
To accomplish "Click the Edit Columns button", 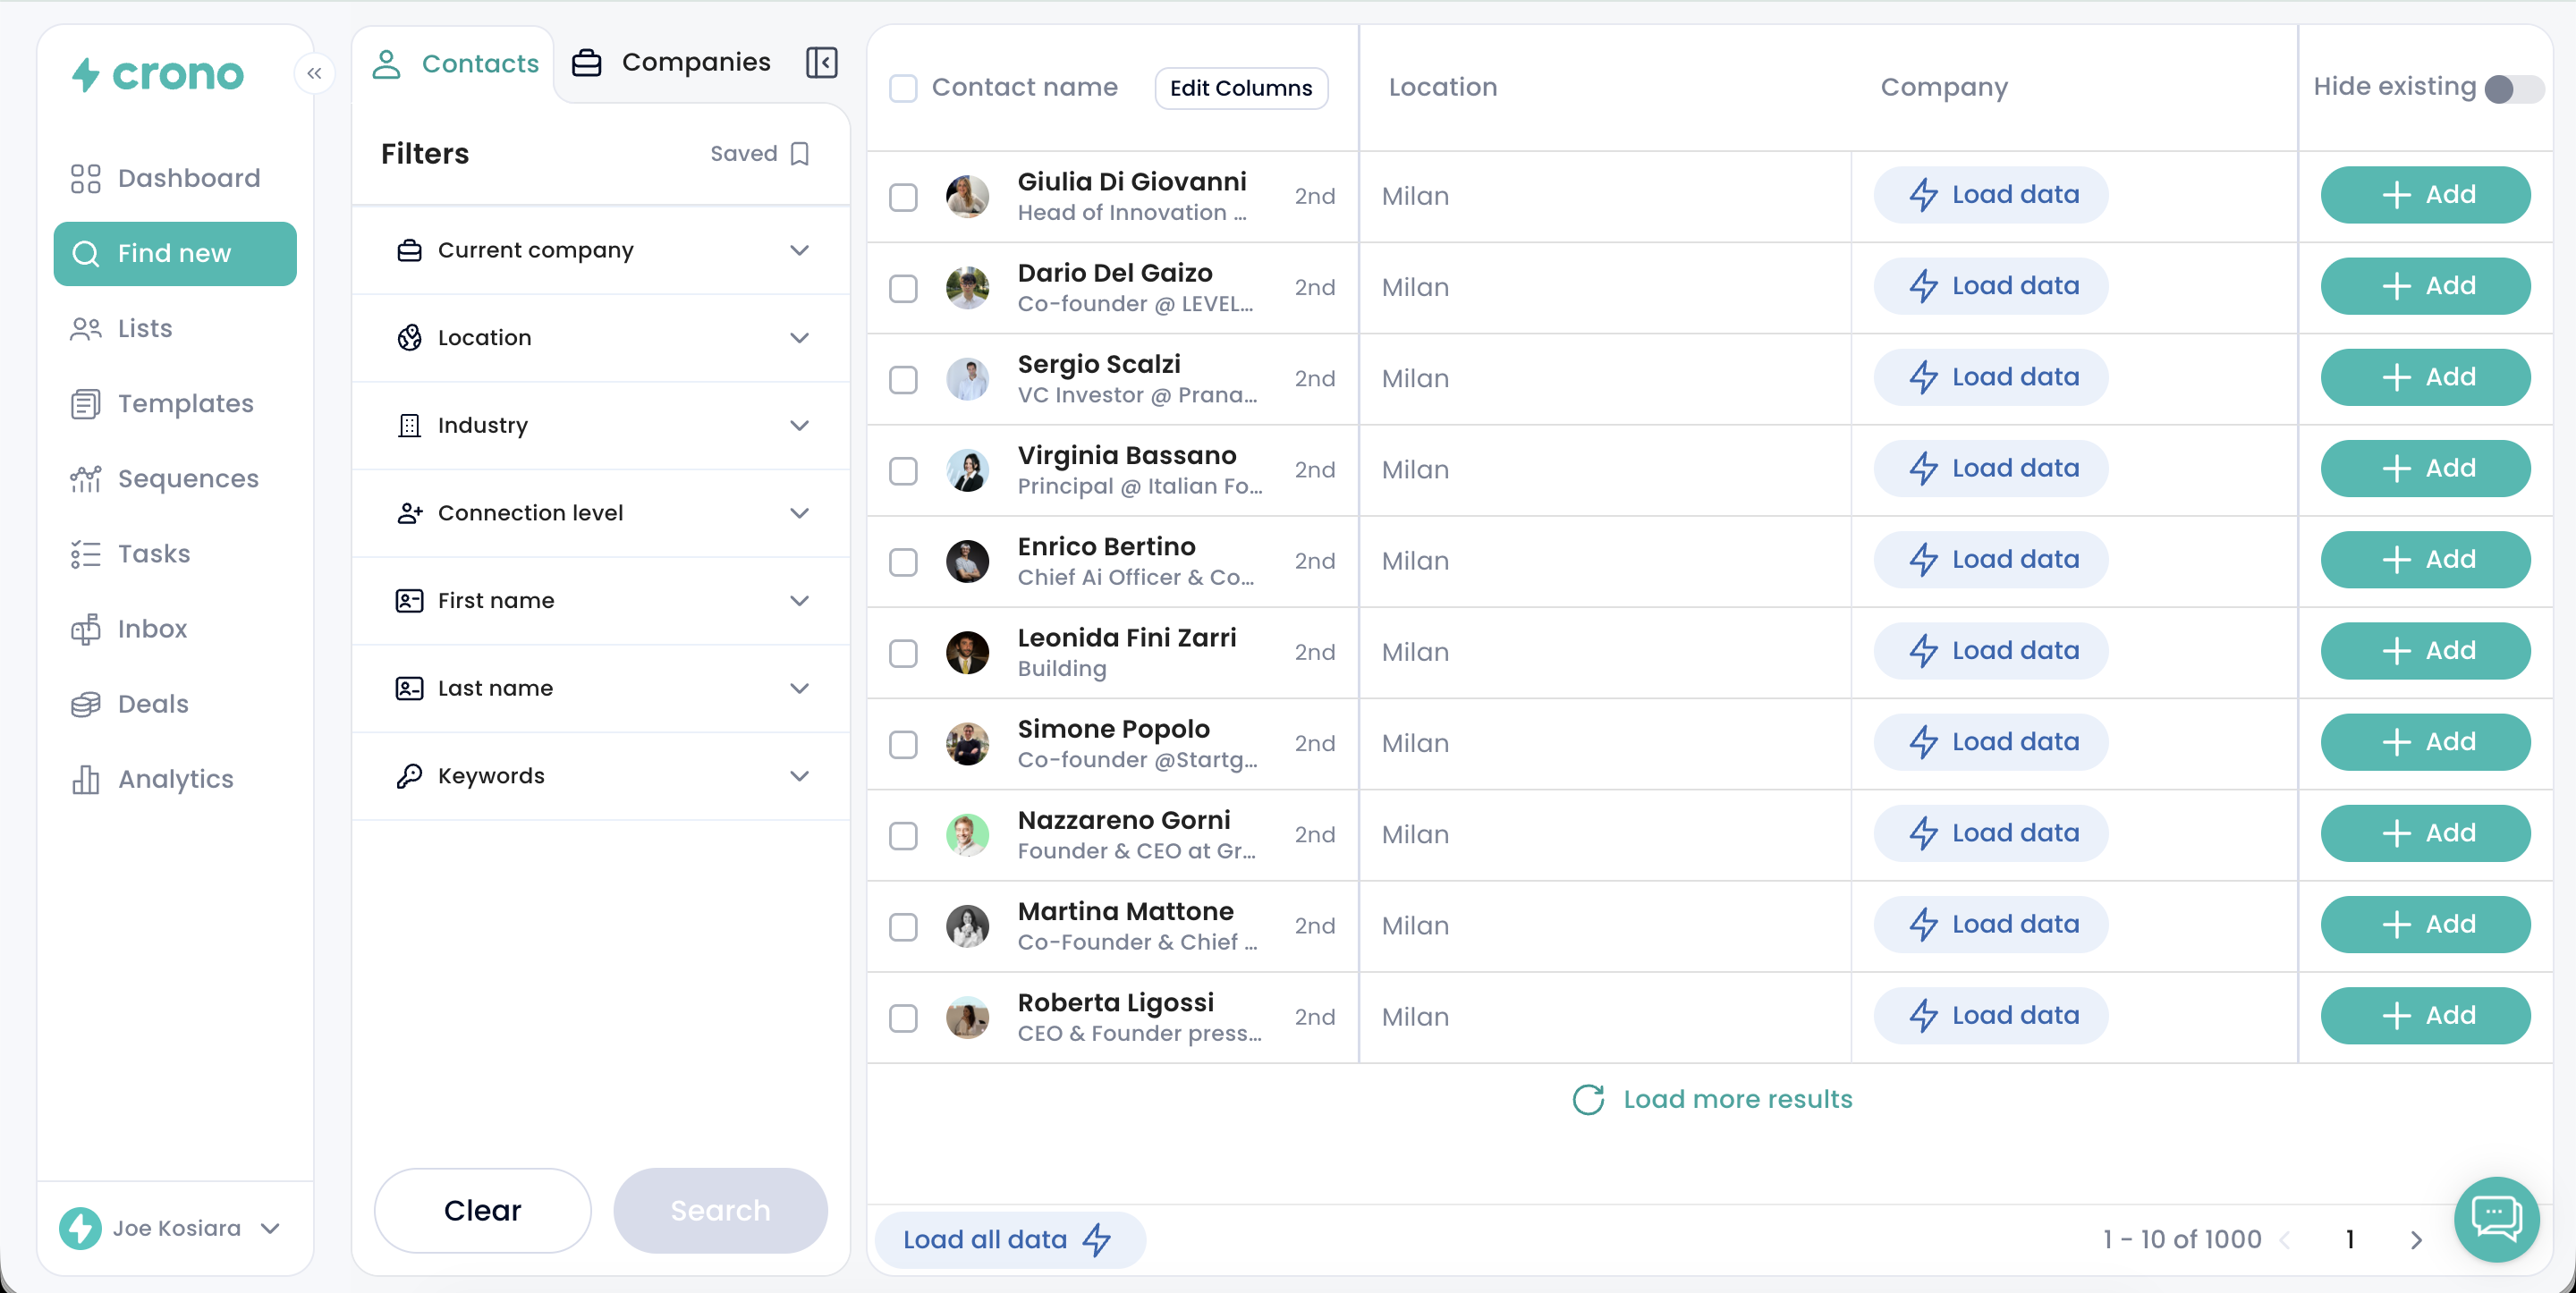I will pos(1240,88).
